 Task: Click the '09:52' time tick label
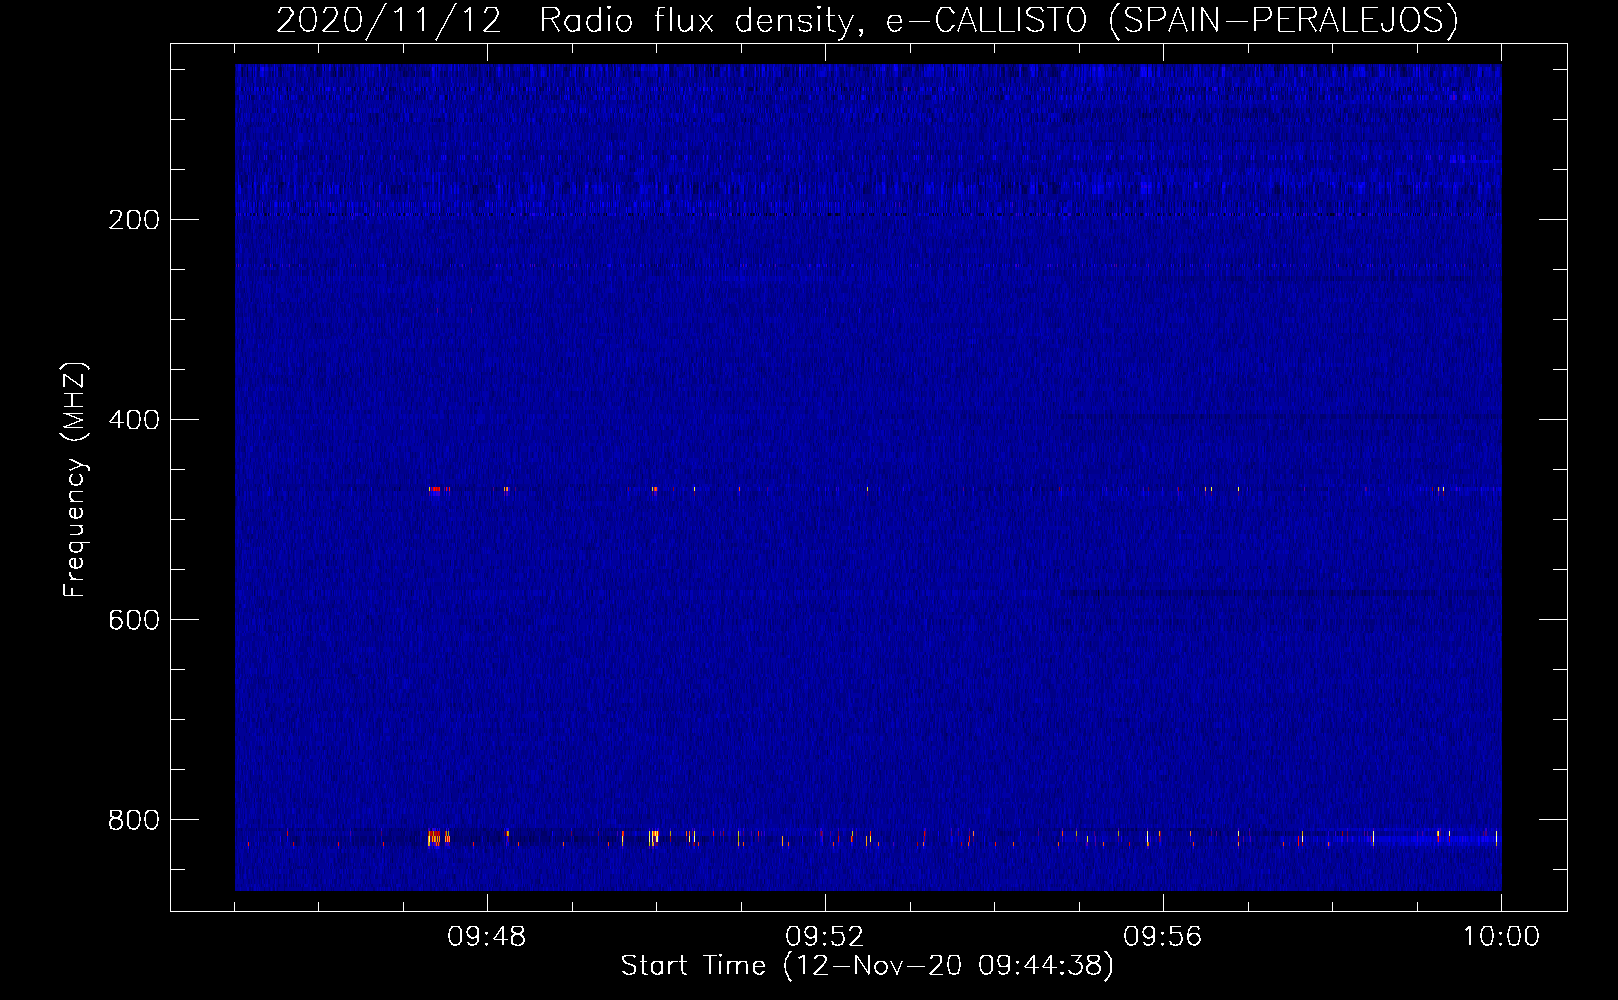click(x=825, y=937)
